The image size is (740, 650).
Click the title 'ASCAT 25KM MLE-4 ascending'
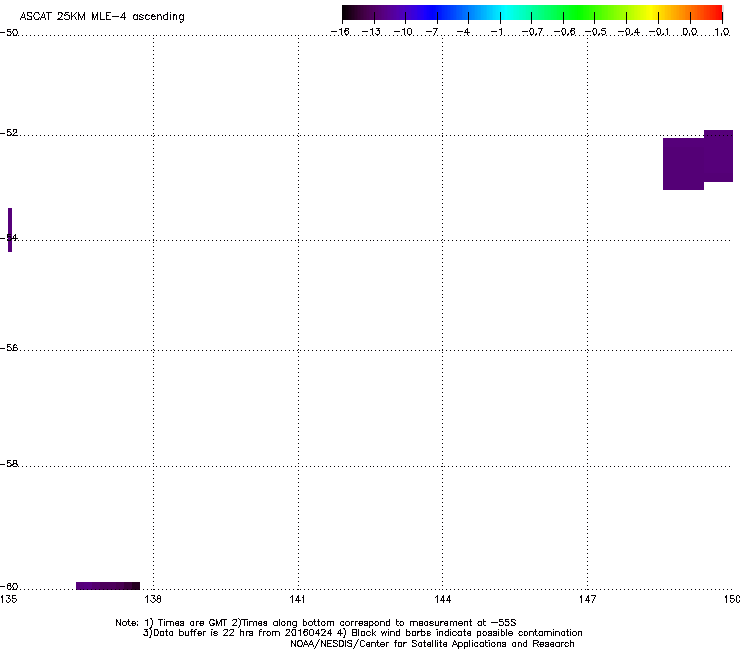point(102,17)
